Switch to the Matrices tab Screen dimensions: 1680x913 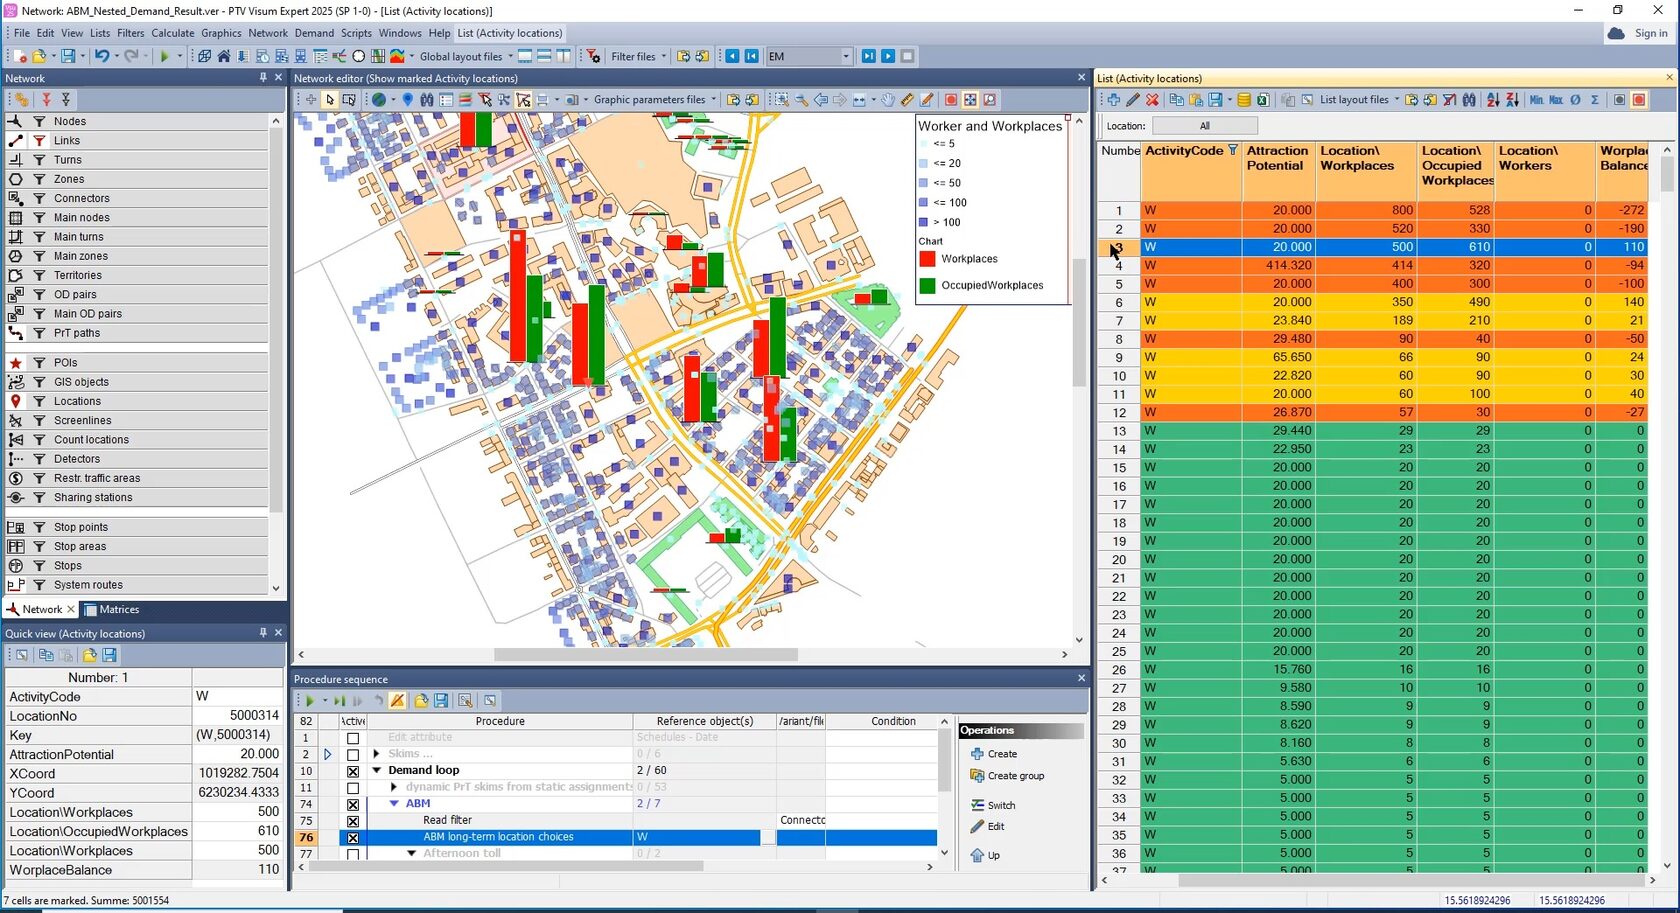tap(111, 610)
